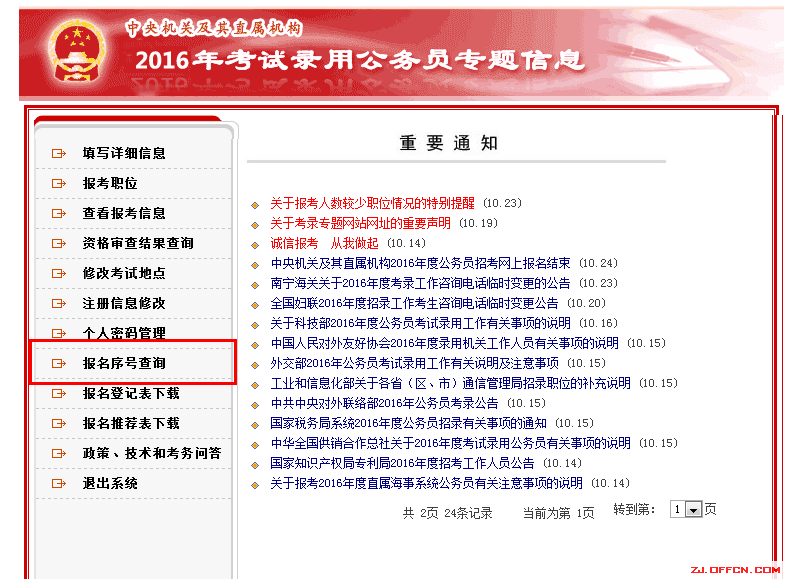Screen dimensions: 786x579
Task: Open 个人密码管理 in the sidebar
Action: click(124, 333)
